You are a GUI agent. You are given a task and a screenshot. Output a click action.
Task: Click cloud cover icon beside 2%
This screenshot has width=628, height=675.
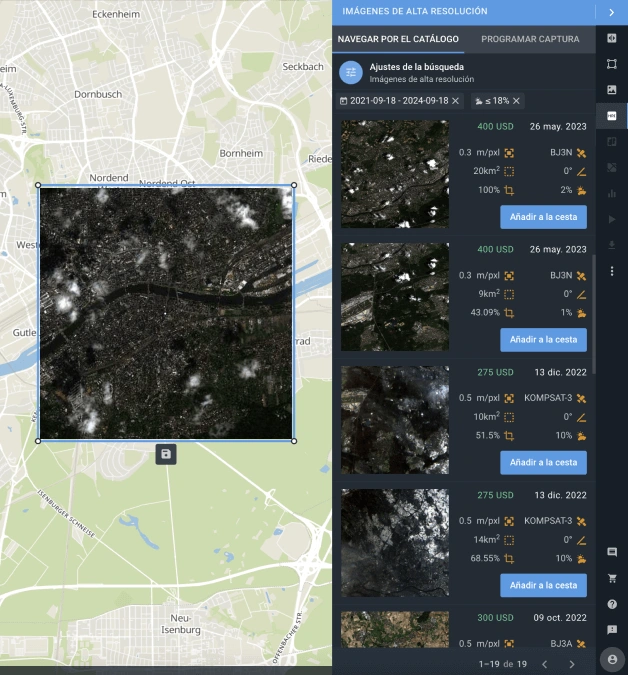581,190
